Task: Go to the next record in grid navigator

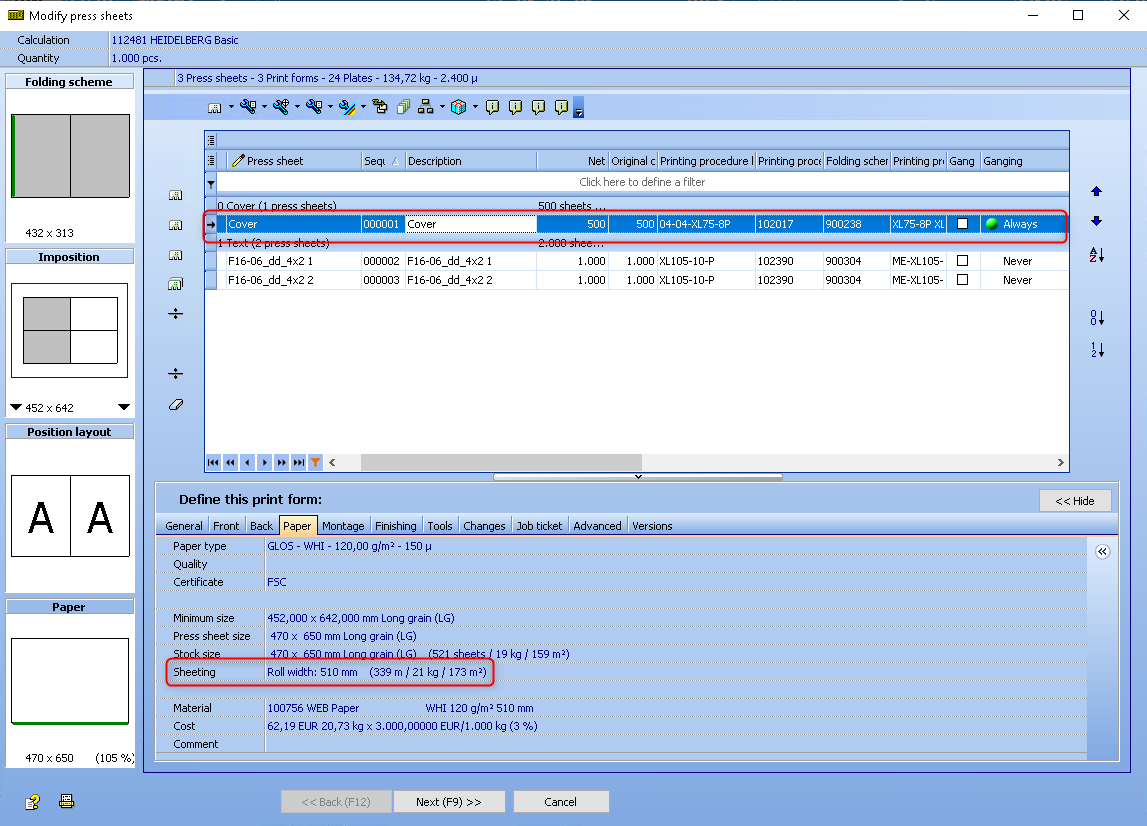Action: 264,462
